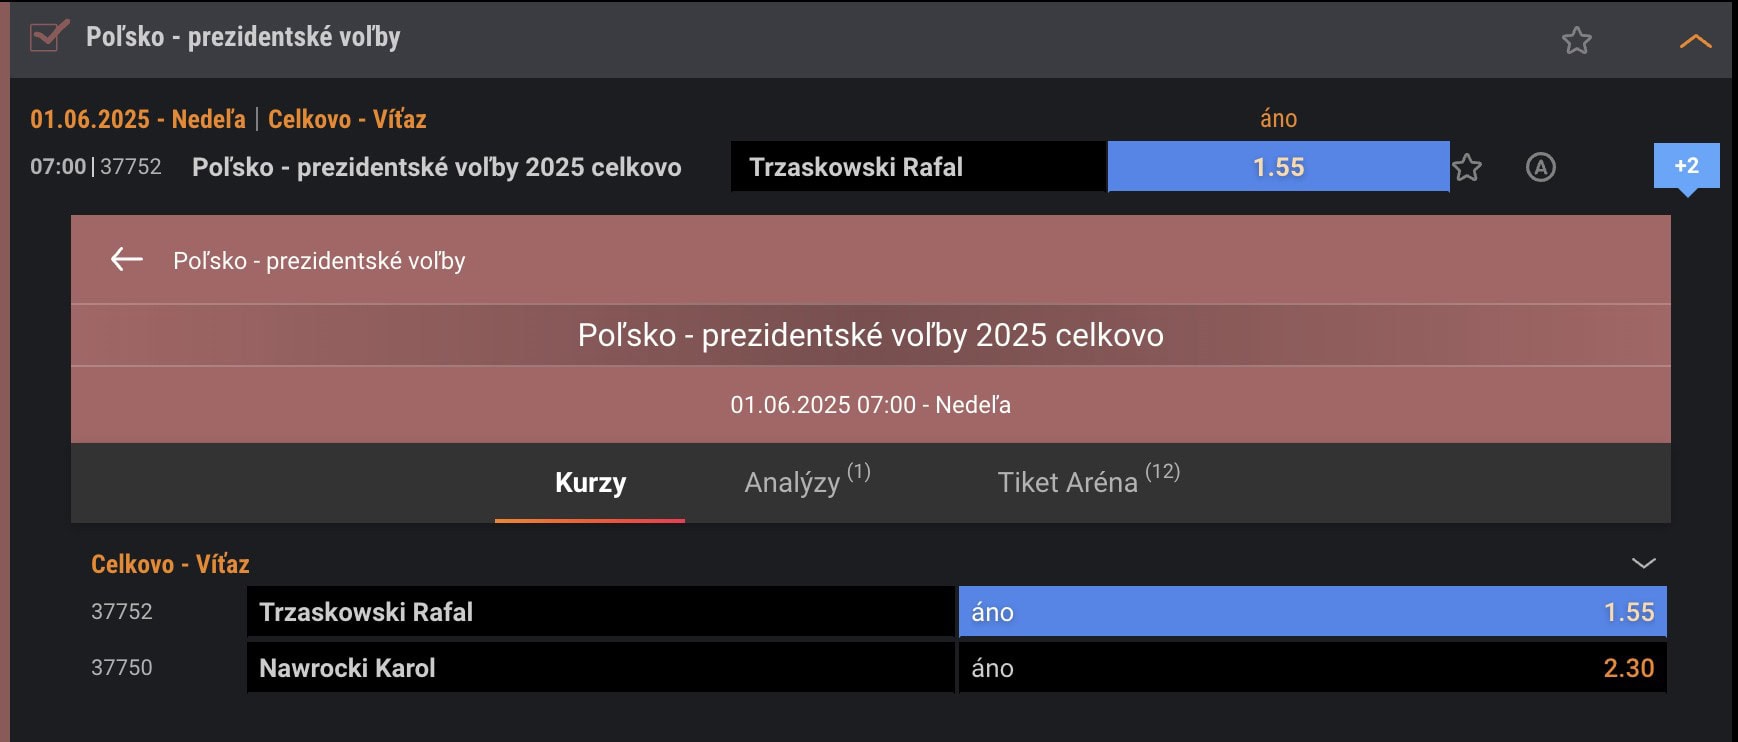
Task: Open the event title Poľsko - prezidentské voľby 2025 celkovo
Action: coord(436,167)
